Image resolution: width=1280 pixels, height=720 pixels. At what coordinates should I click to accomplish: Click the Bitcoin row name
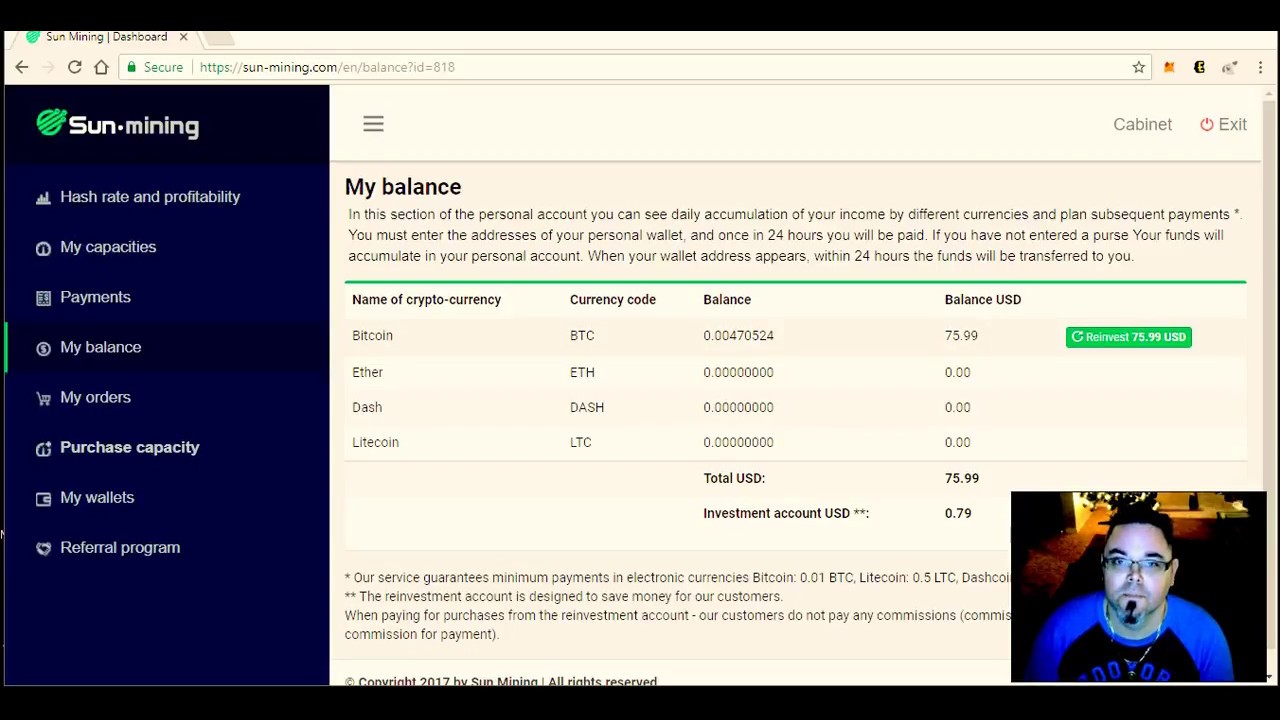point(372,336)
